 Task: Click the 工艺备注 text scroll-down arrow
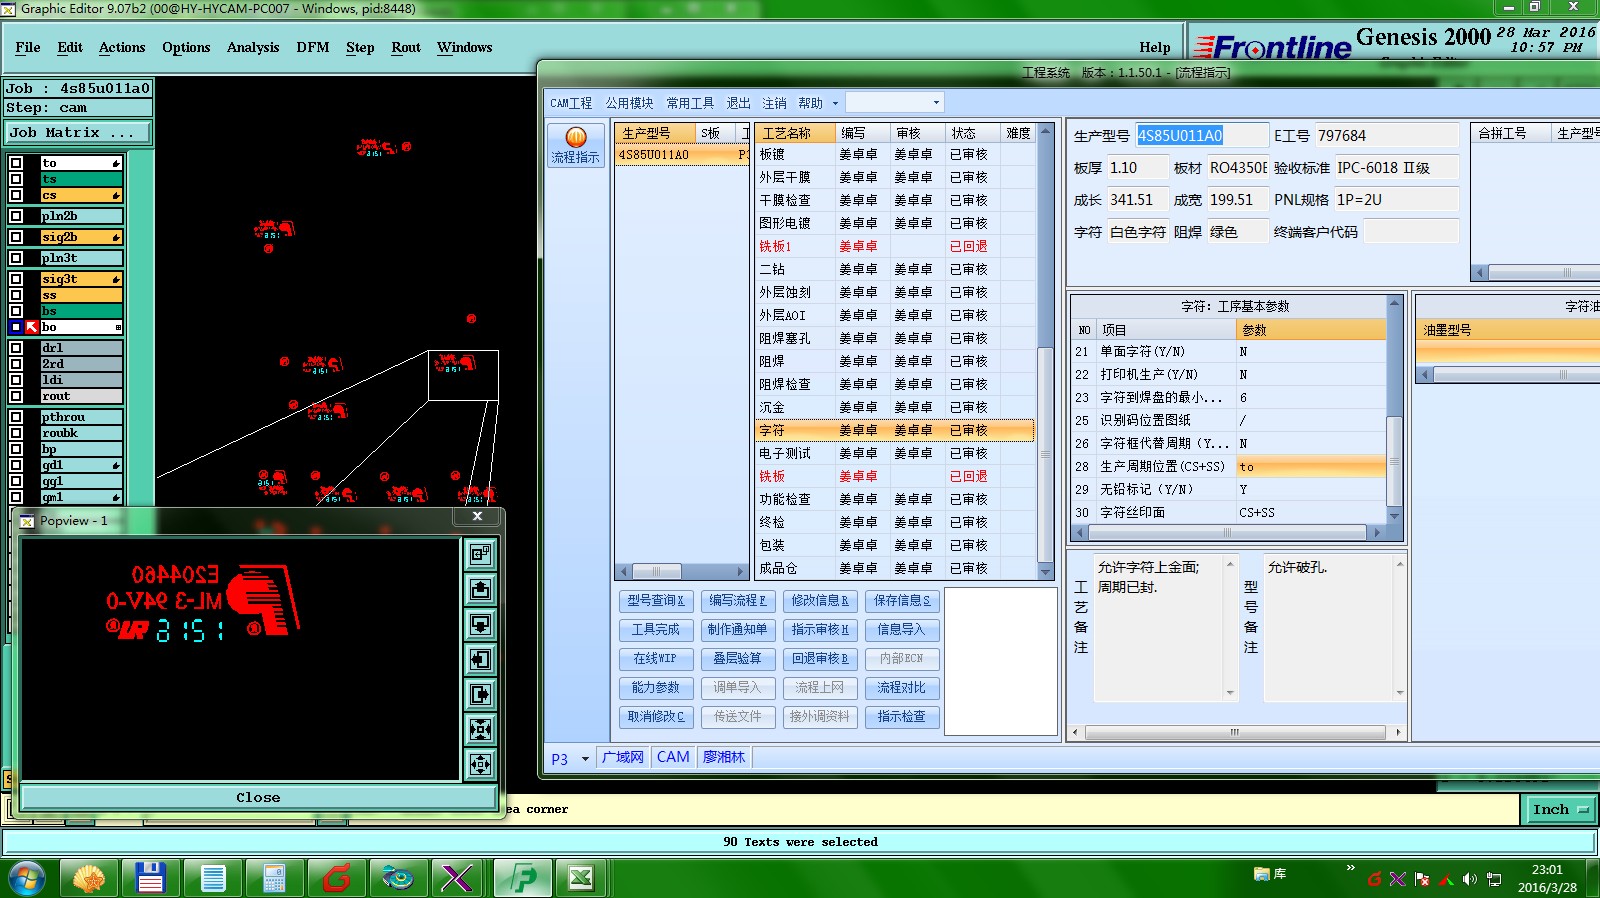pyautogui.click(x=1230, y=692)
